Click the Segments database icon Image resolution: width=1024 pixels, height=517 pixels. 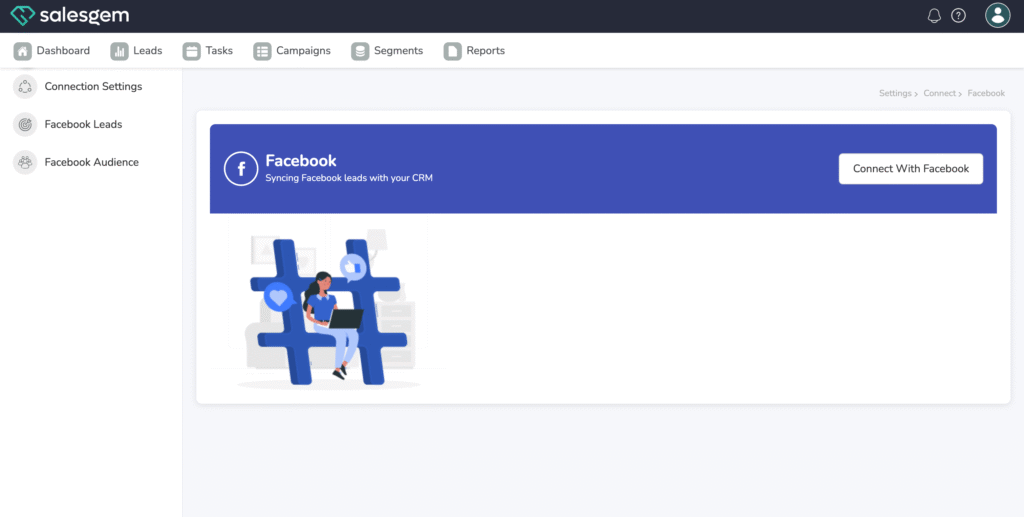360,51
